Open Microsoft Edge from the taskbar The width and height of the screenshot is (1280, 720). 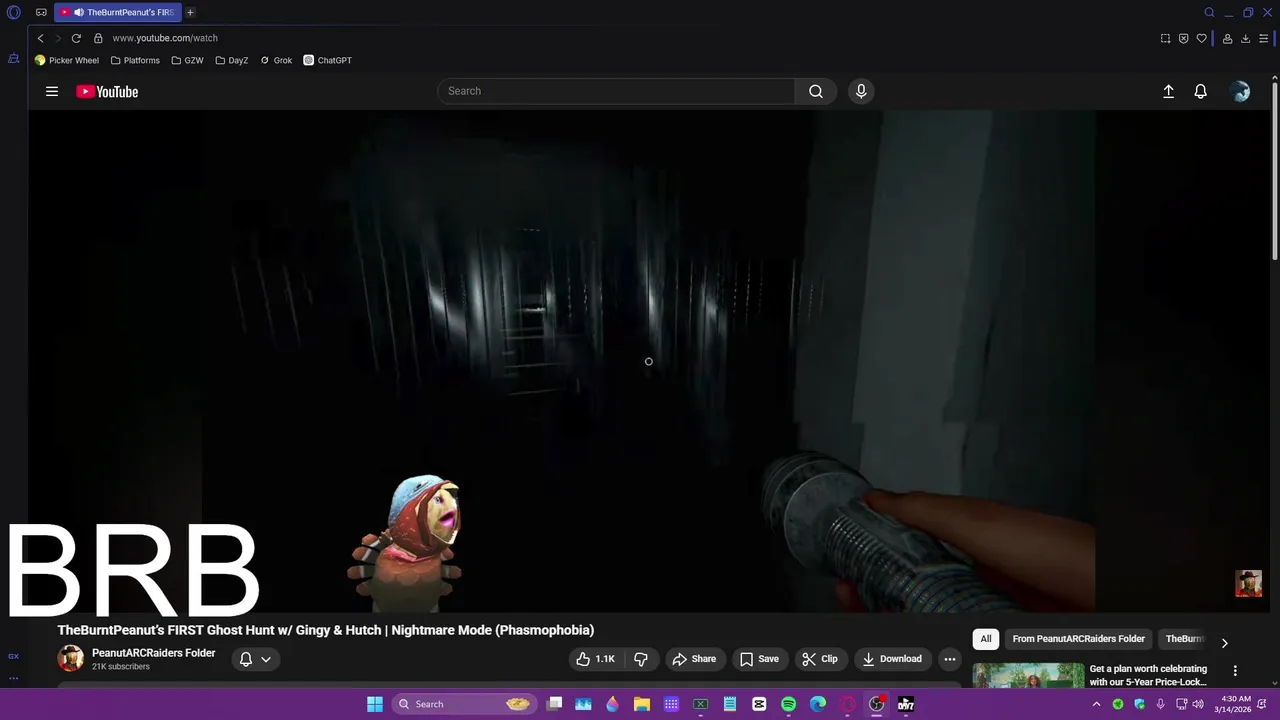tap(818, 704)
